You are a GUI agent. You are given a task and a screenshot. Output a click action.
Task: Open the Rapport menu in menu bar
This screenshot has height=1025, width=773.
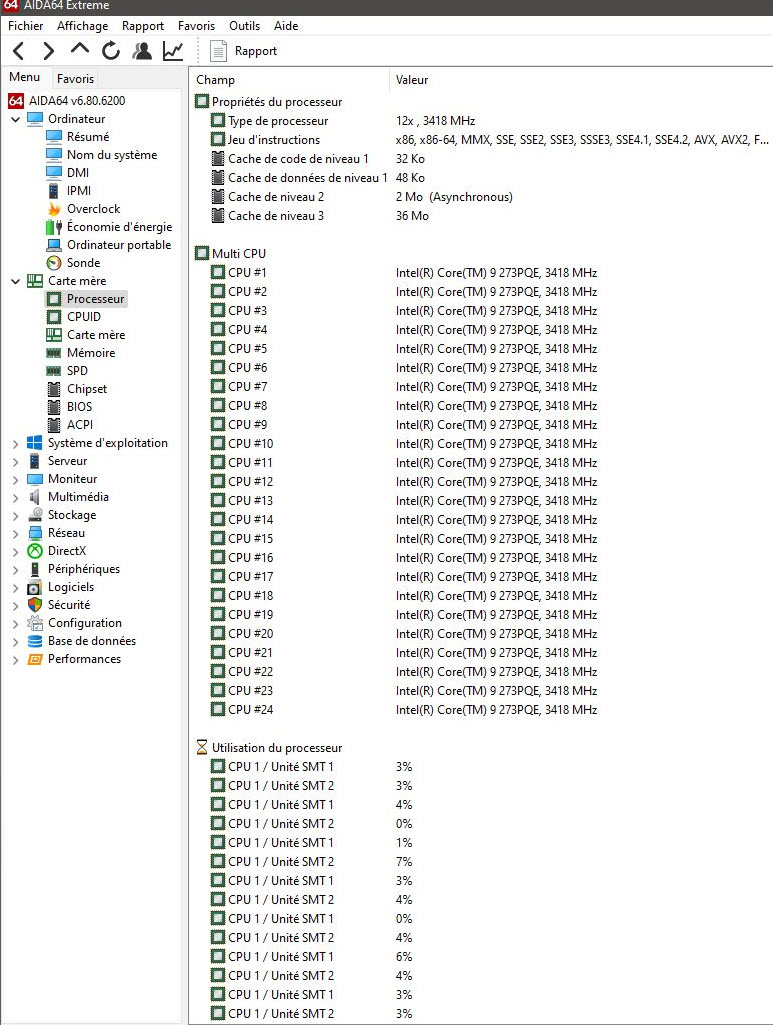pos(142,25)
